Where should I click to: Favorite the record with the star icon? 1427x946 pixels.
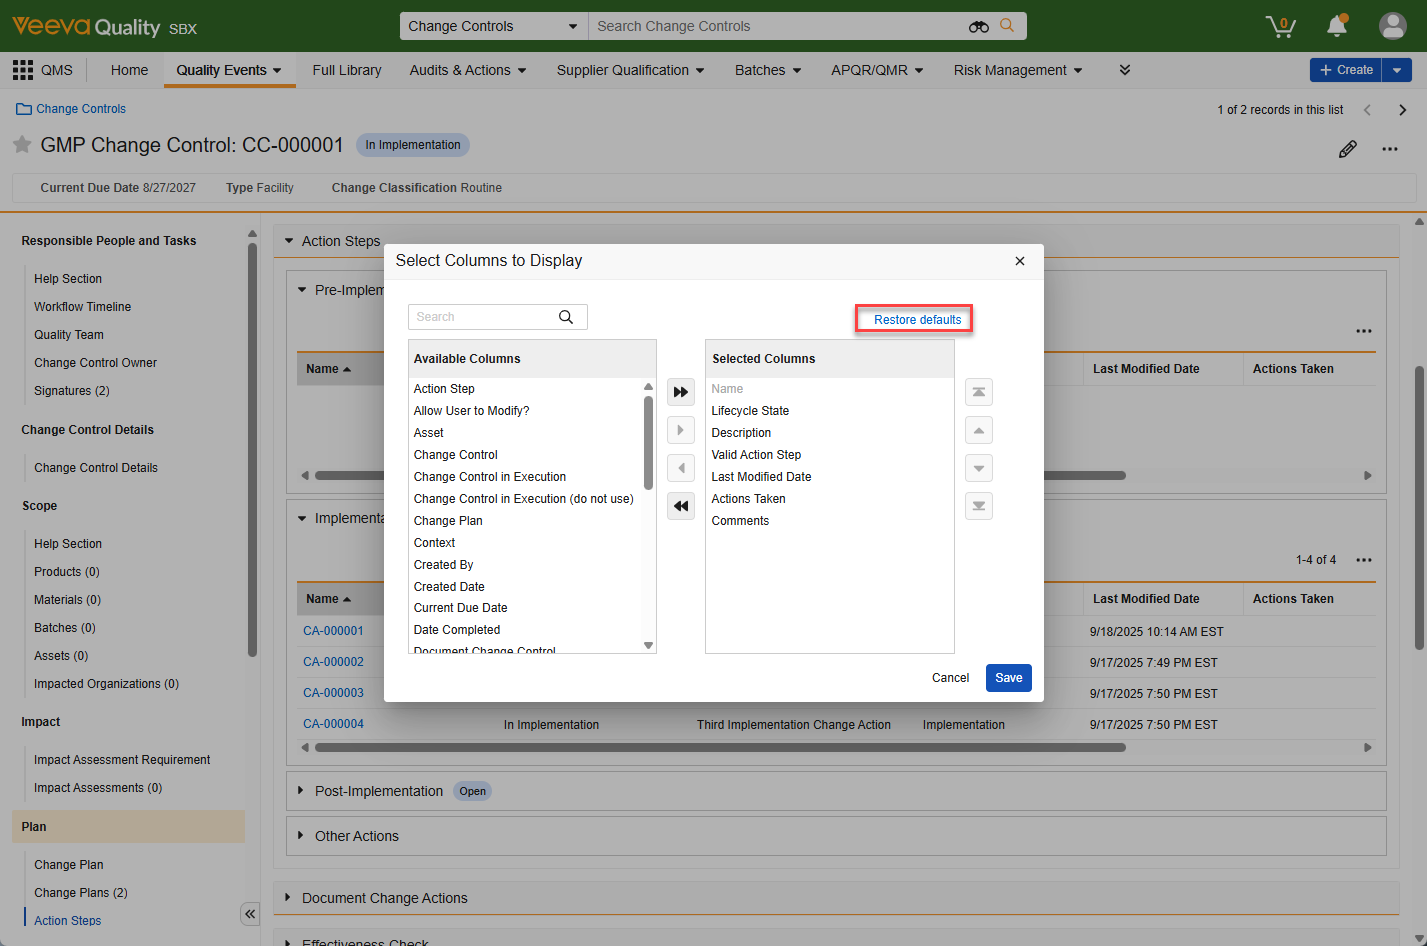(22, 145)
